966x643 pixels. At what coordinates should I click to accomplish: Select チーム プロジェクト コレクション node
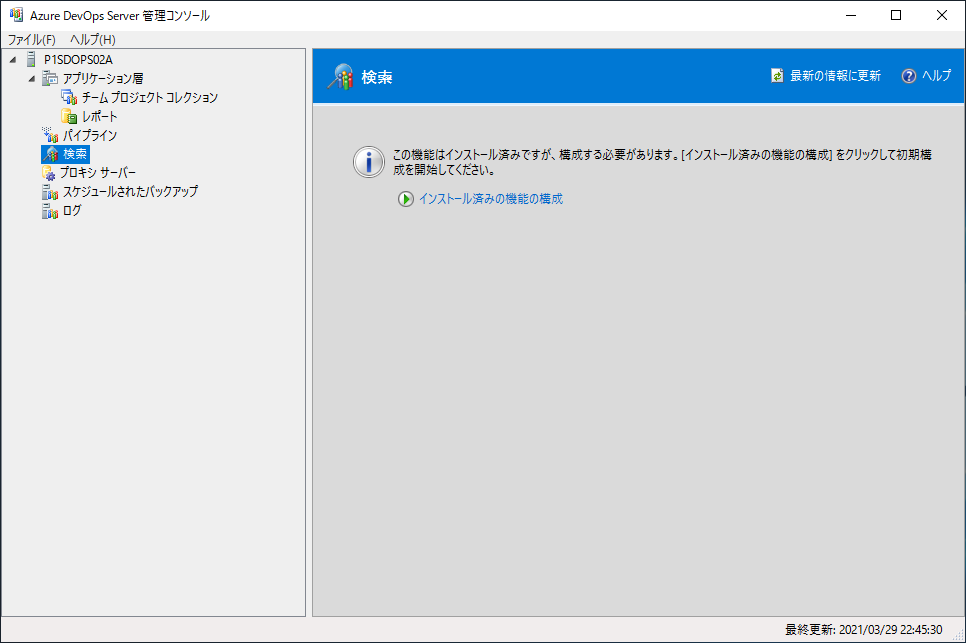(x=149, y=98)
